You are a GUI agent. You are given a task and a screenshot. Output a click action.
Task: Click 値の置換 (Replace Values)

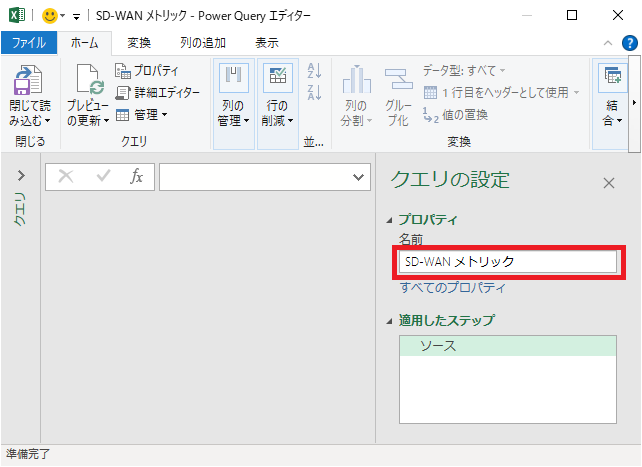pyautogui.click(x=455, y=115)
